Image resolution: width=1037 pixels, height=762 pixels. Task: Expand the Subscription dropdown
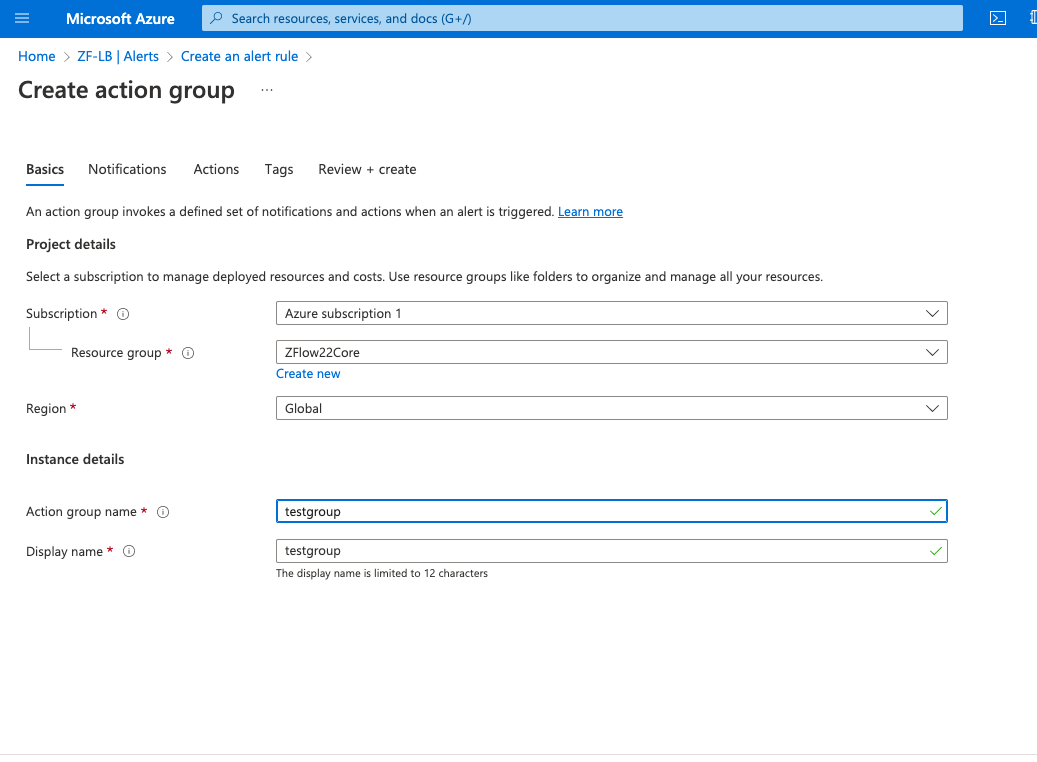click(611, 314)
